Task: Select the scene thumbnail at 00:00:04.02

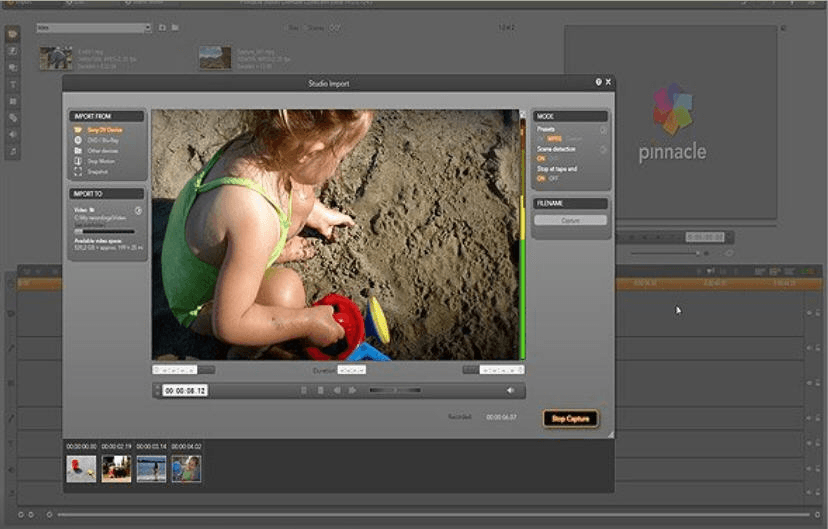Action: pyautogui.click(x=186, y=468)
